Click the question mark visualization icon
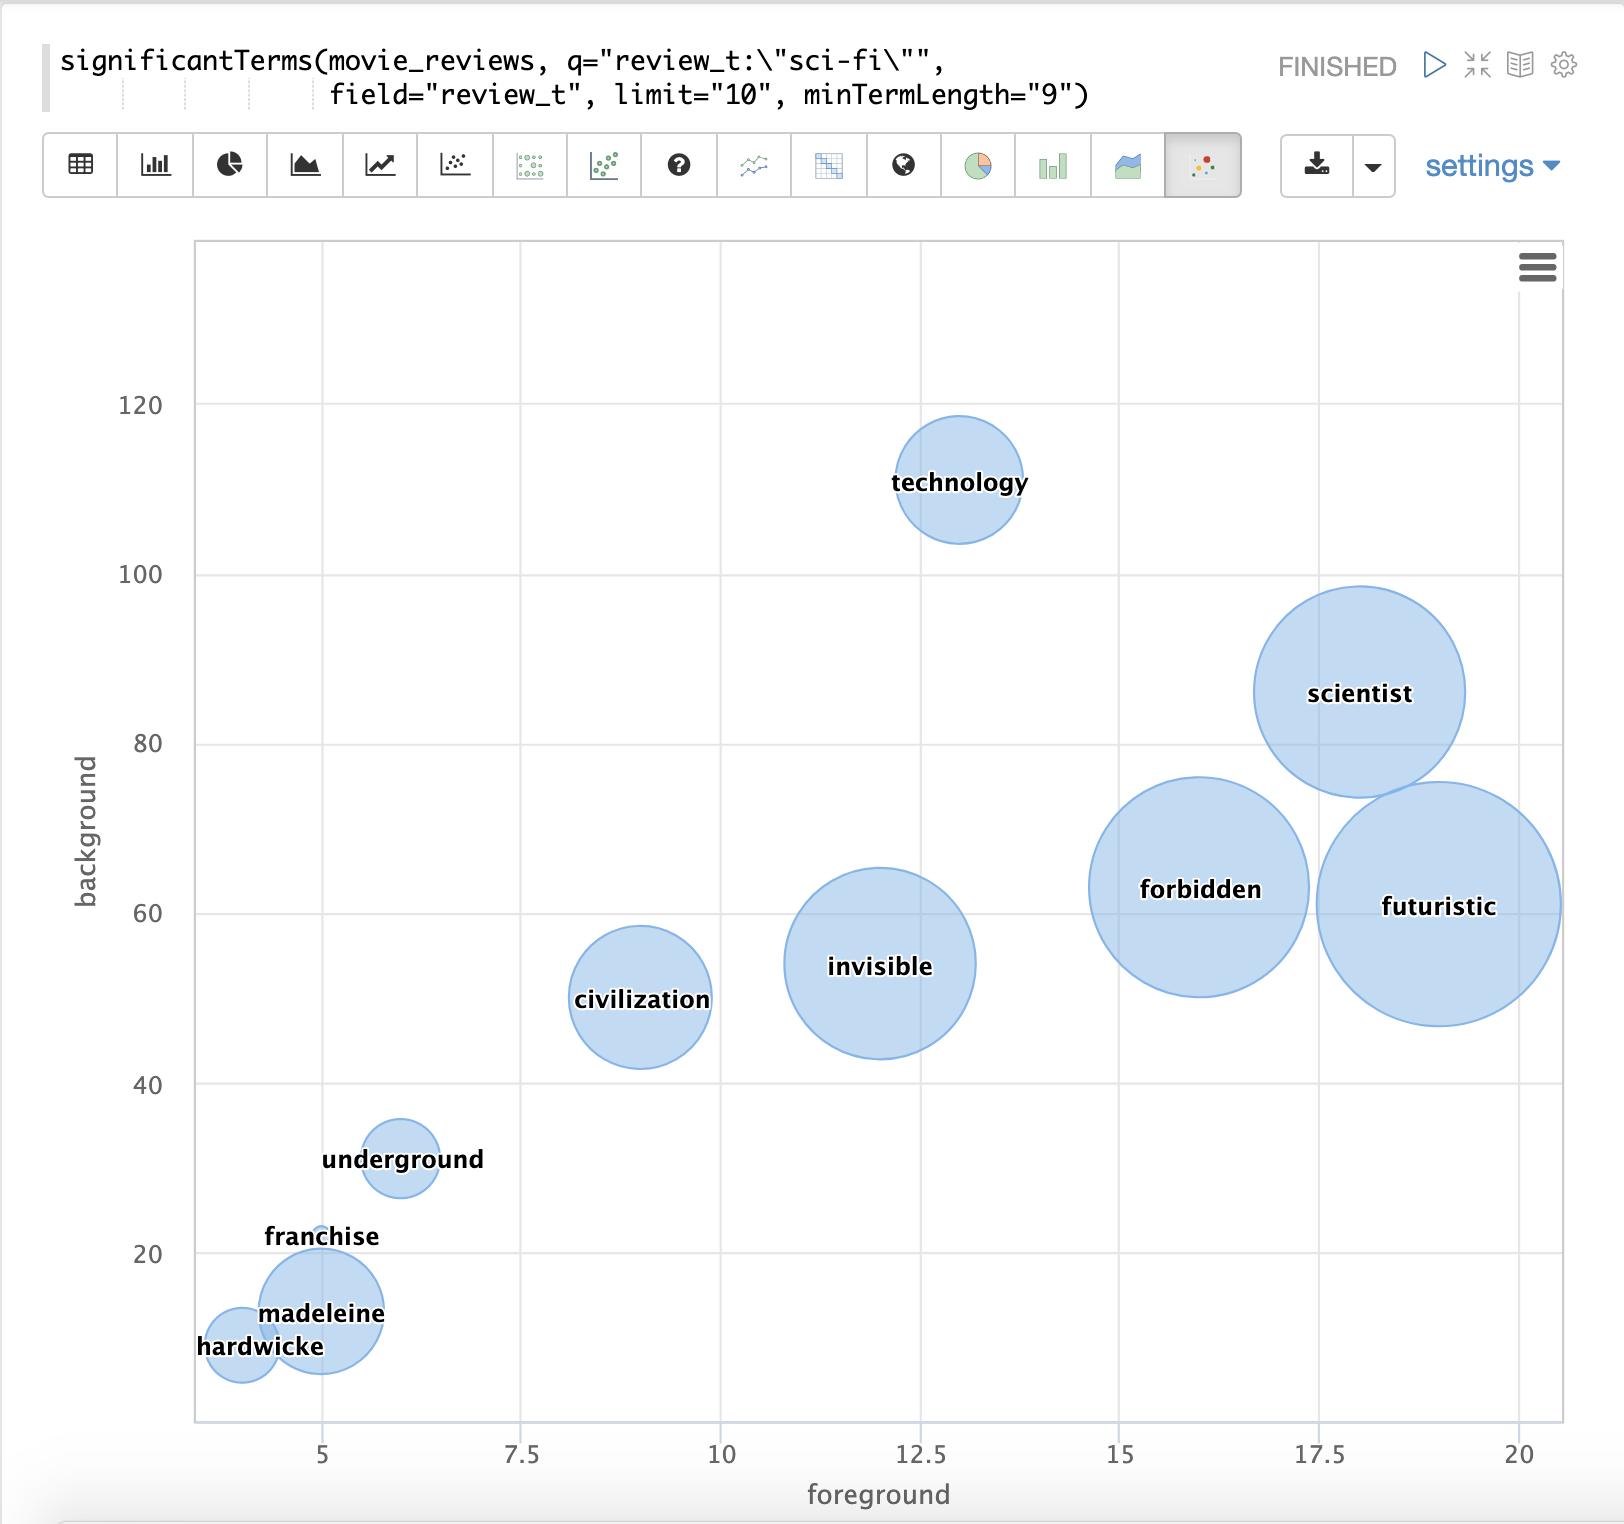Screen dimensions: 1624x1524 [x=679, y=165]
